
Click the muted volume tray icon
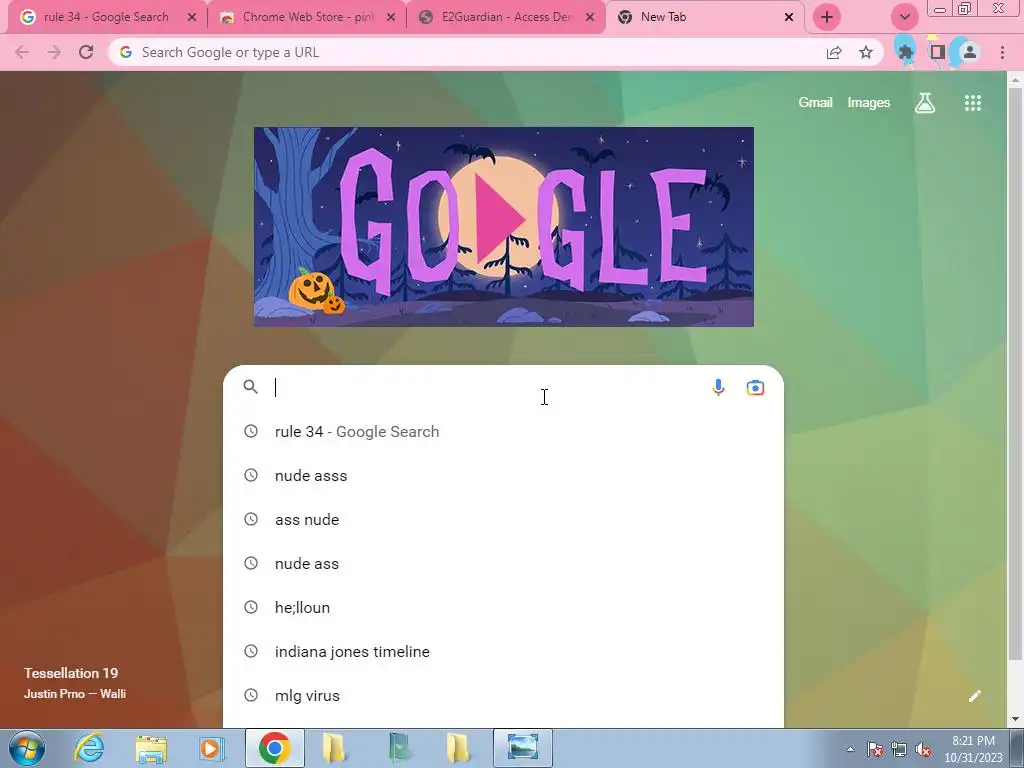[x=923, y=749]
